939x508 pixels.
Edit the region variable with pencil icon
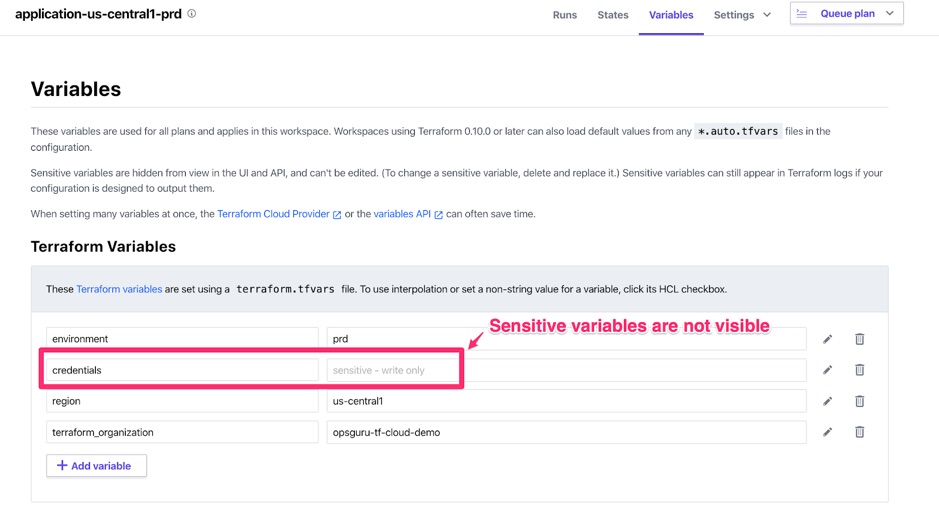coord(827,401)
